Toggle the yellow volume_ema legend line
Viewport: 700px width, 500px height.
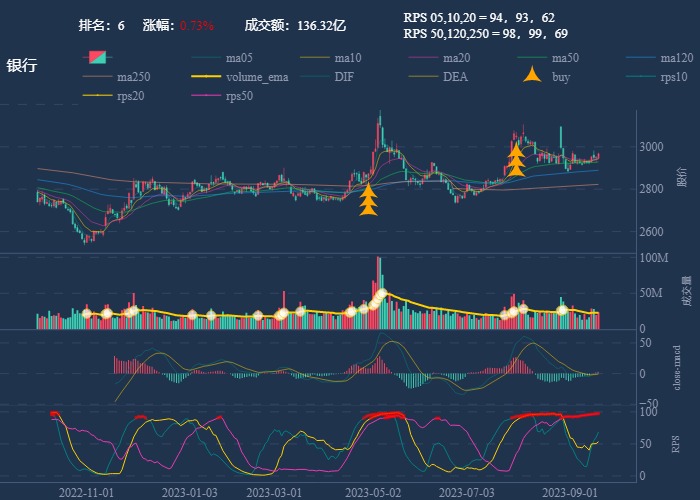pos(206,77)
